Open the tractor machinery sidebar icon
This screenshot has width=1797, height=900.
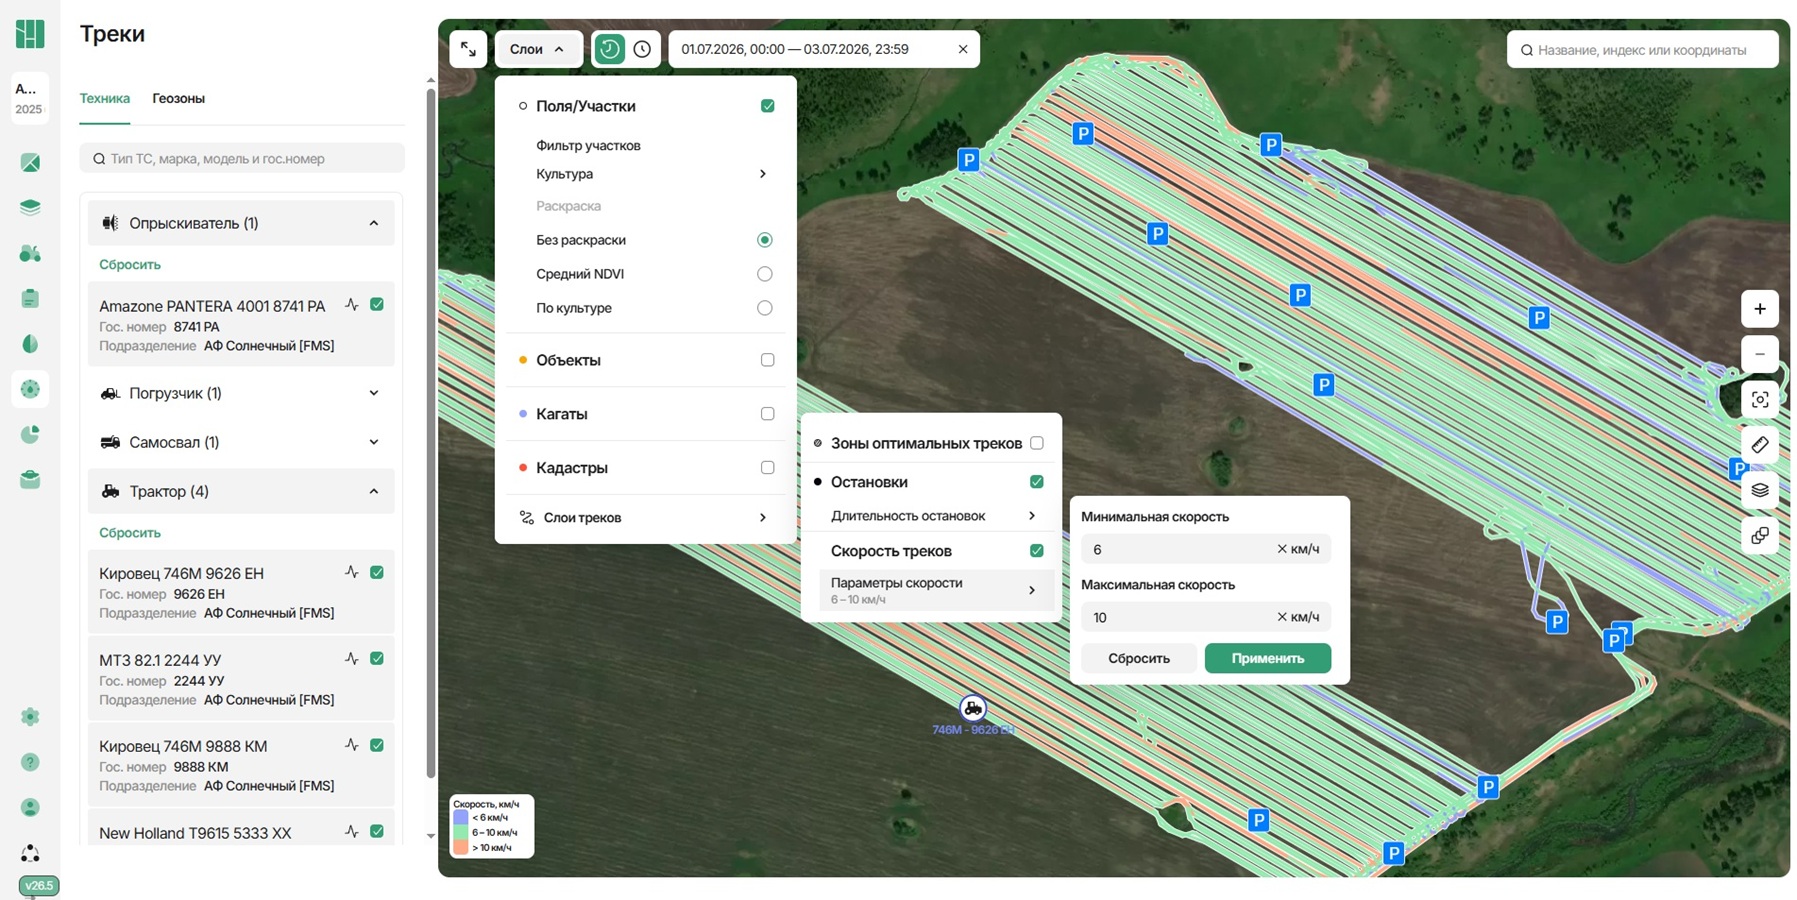click(x=30, y=253)
